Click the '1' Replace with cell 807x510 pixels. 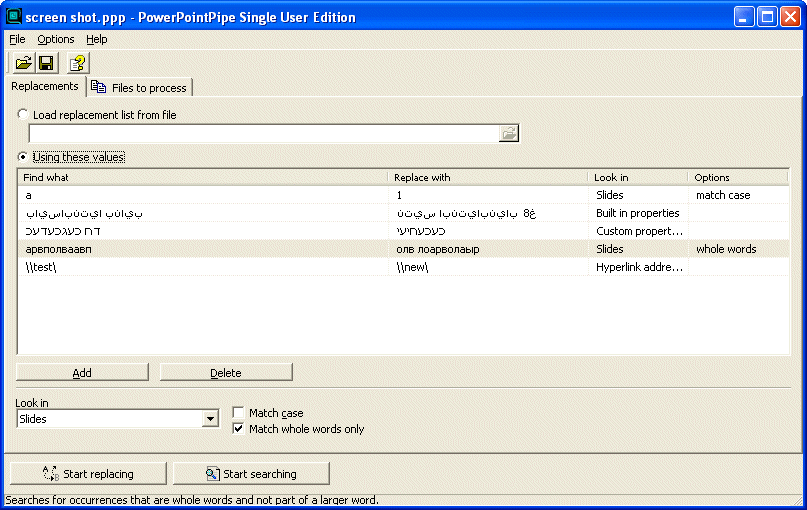(x=488, y=195)
